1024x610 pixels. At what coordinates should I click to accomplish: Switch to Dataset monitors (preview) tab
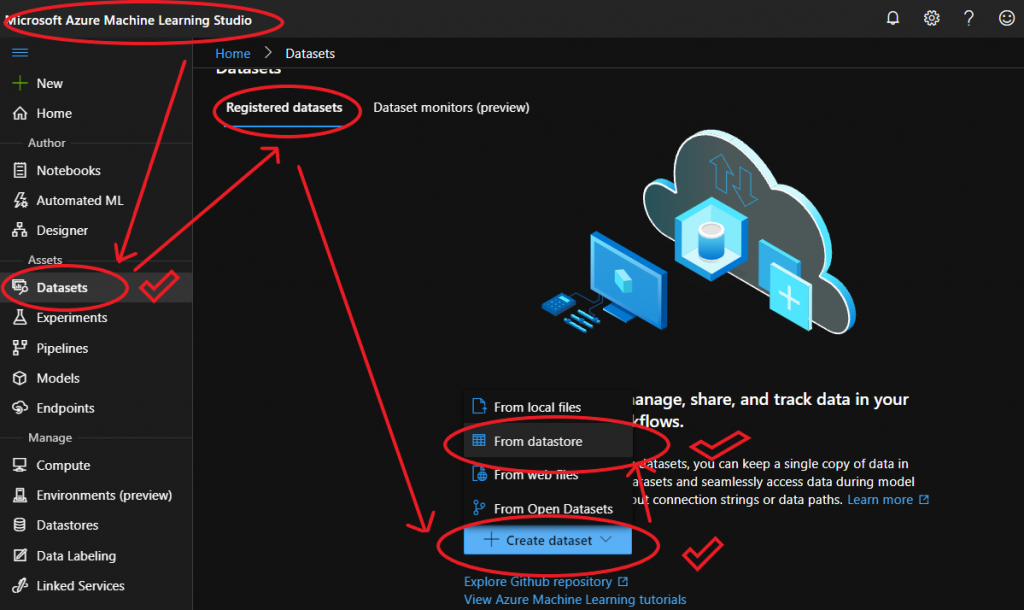point(451,108)
